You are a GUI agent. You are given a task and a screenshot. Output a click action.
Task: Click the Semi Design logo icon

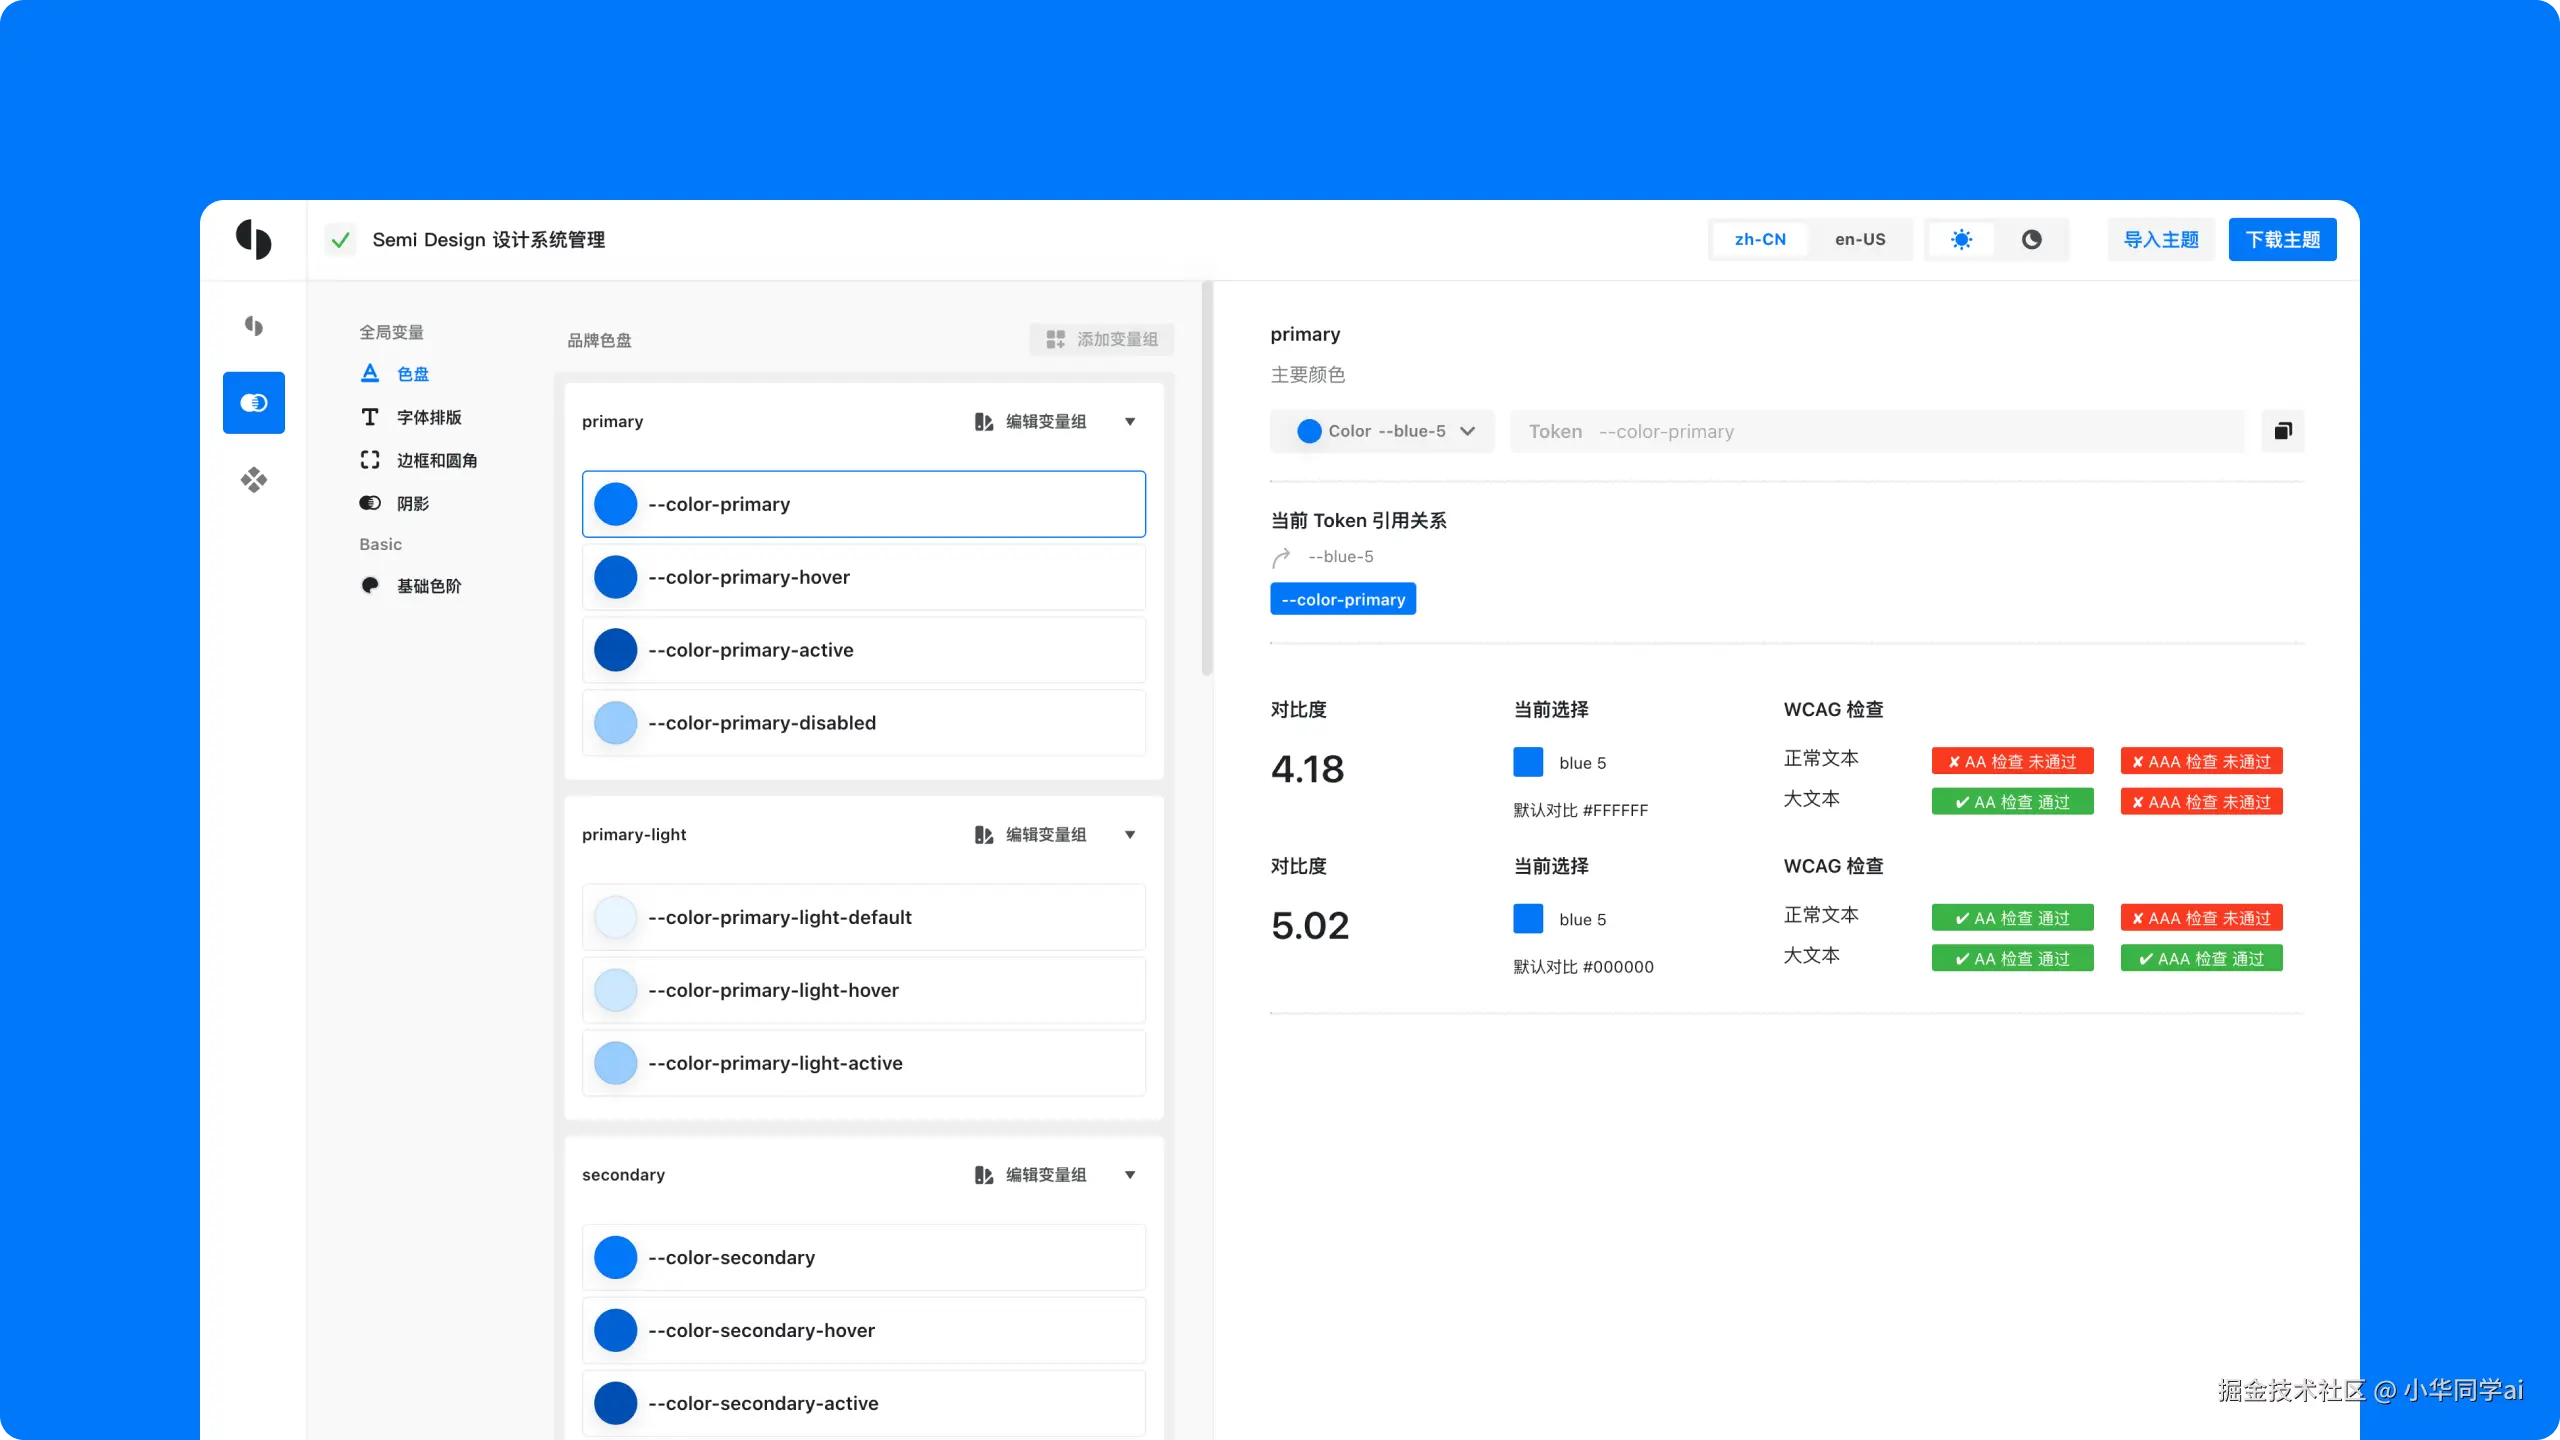[253, 240]
